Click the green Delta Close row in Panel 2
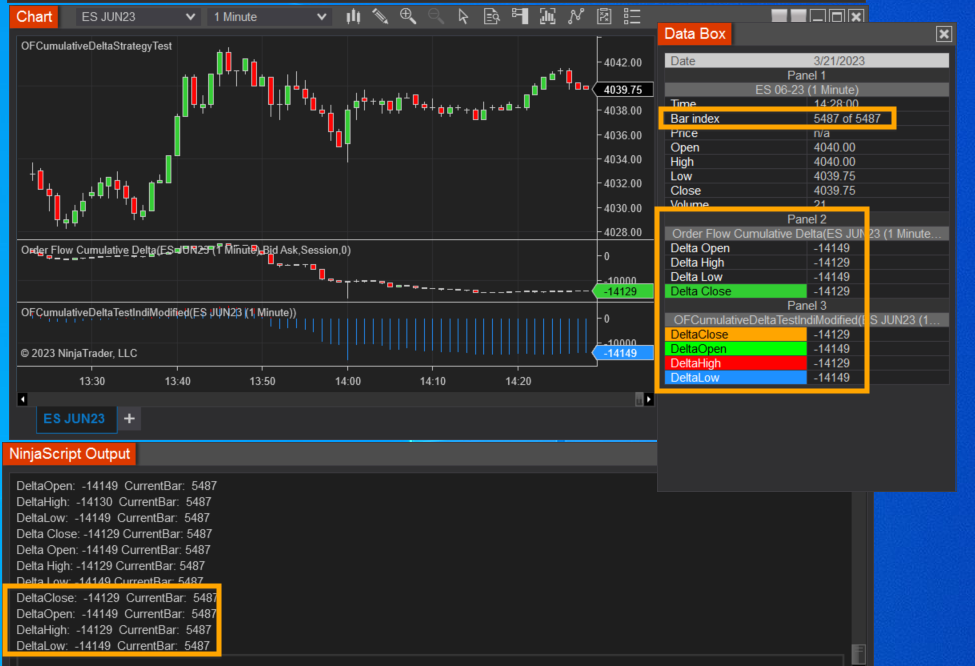Viewport: 975px width, 666px height. click(807, 291)
